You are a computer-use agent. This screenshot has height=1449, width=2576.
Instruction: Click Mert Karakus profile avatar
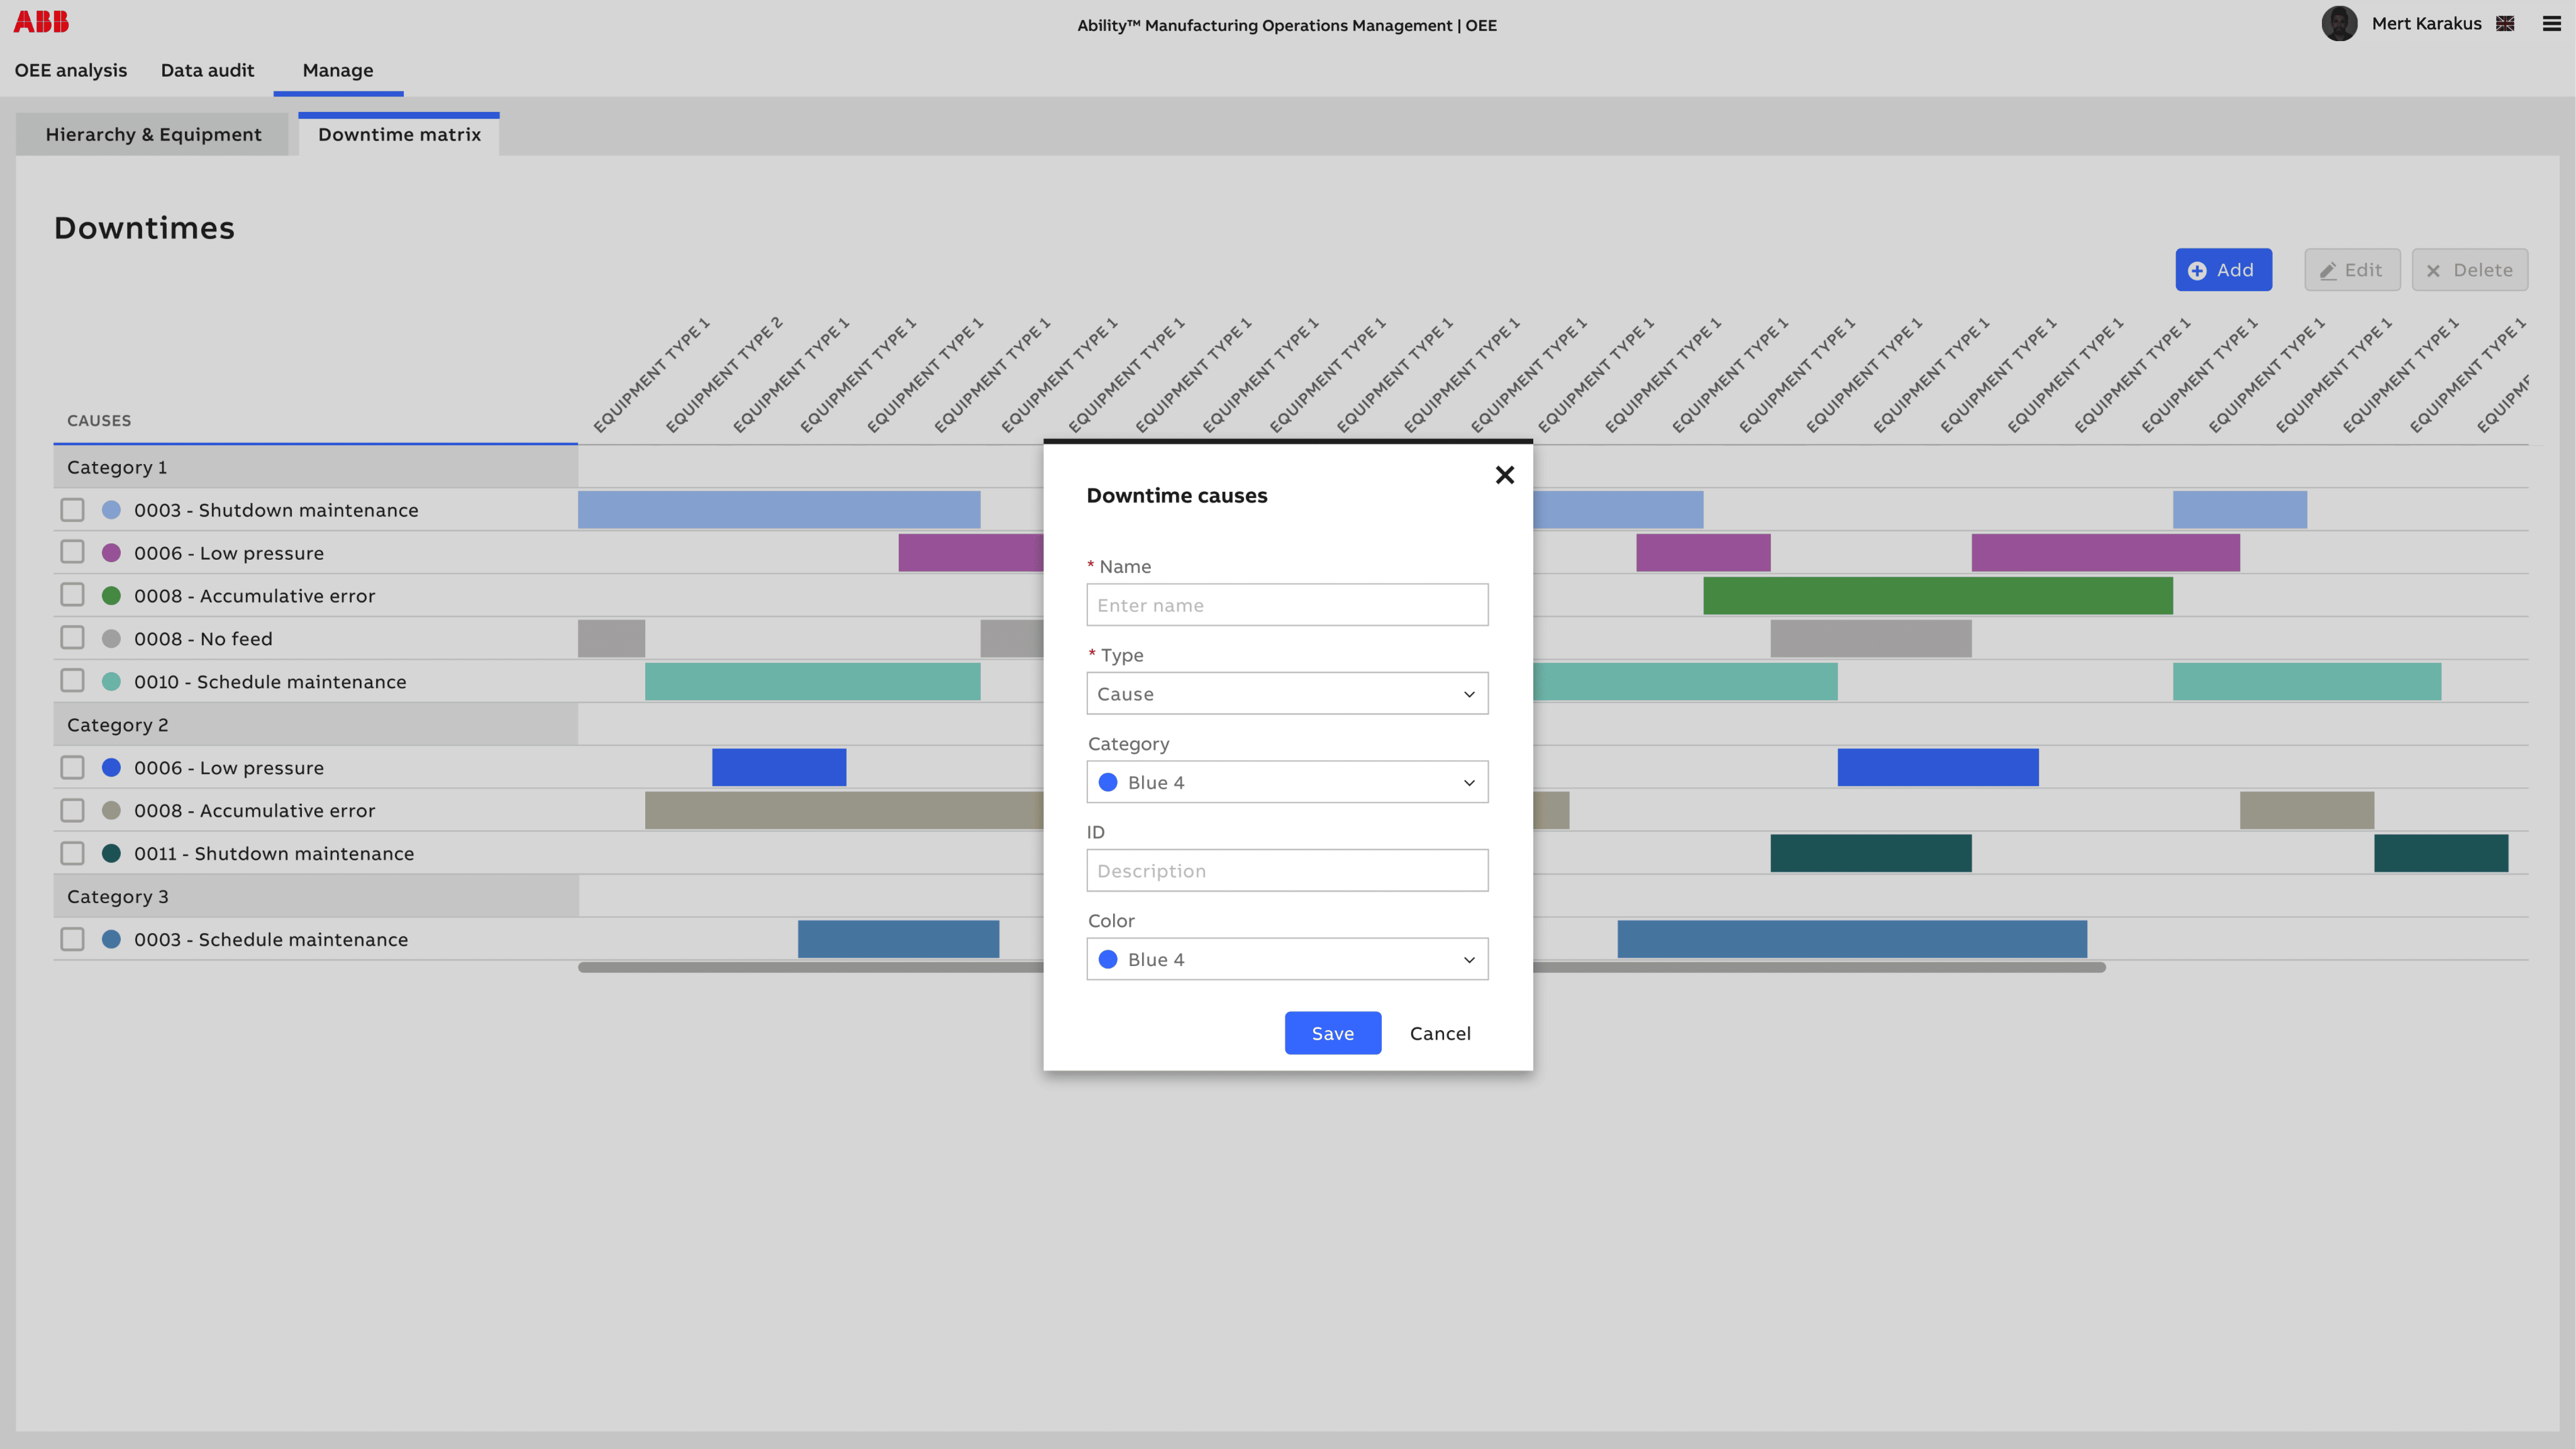[x=2339, y=24]
